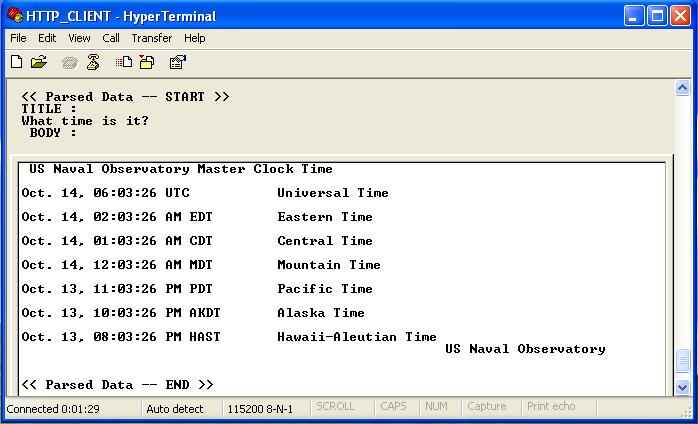Open the File menu
Image resolution: width=698 pixels, height=424 pixels.
click(x=18, y=38)
